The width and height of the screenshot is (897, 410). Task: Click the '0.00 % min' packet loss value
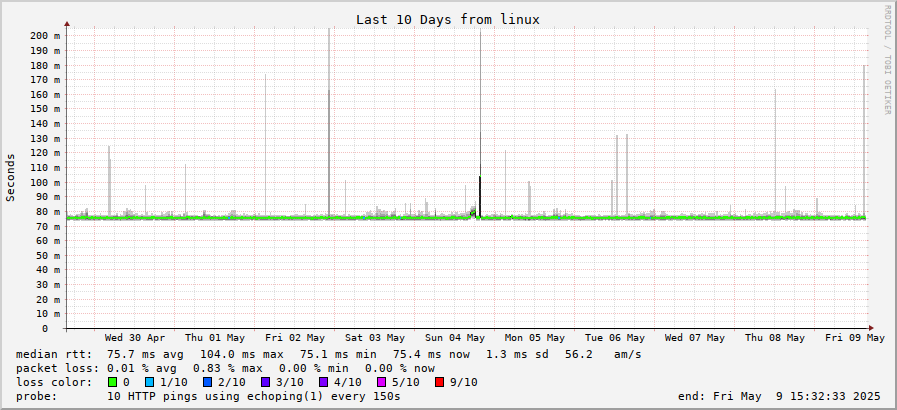click(313, 368)
